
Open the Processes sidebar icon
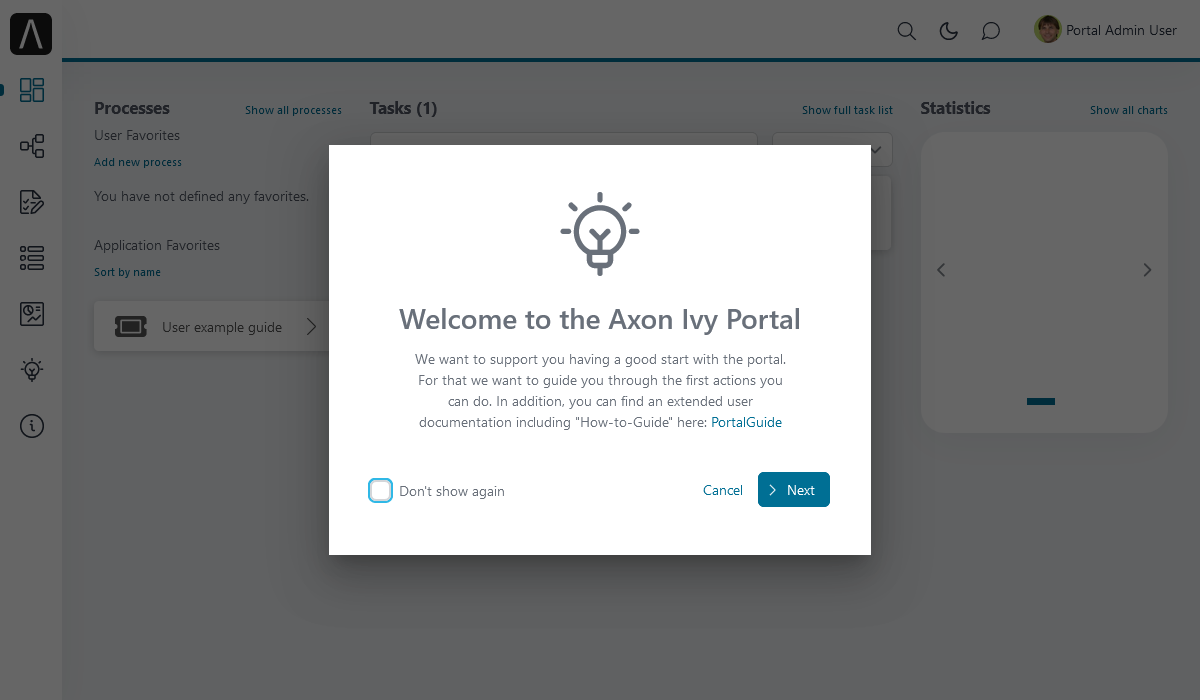pos(32,146)
